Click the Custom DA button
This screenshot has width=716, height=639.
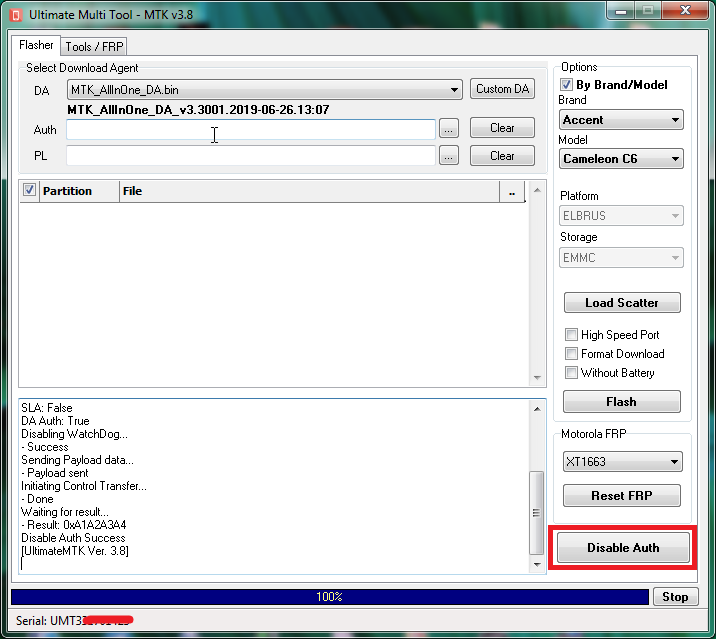click(x=502, y=89)
